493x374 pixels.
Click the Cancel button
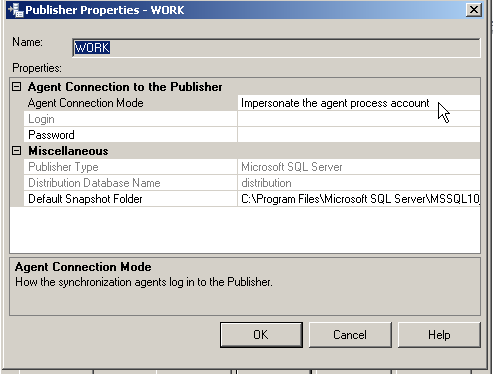pos(350,335)
